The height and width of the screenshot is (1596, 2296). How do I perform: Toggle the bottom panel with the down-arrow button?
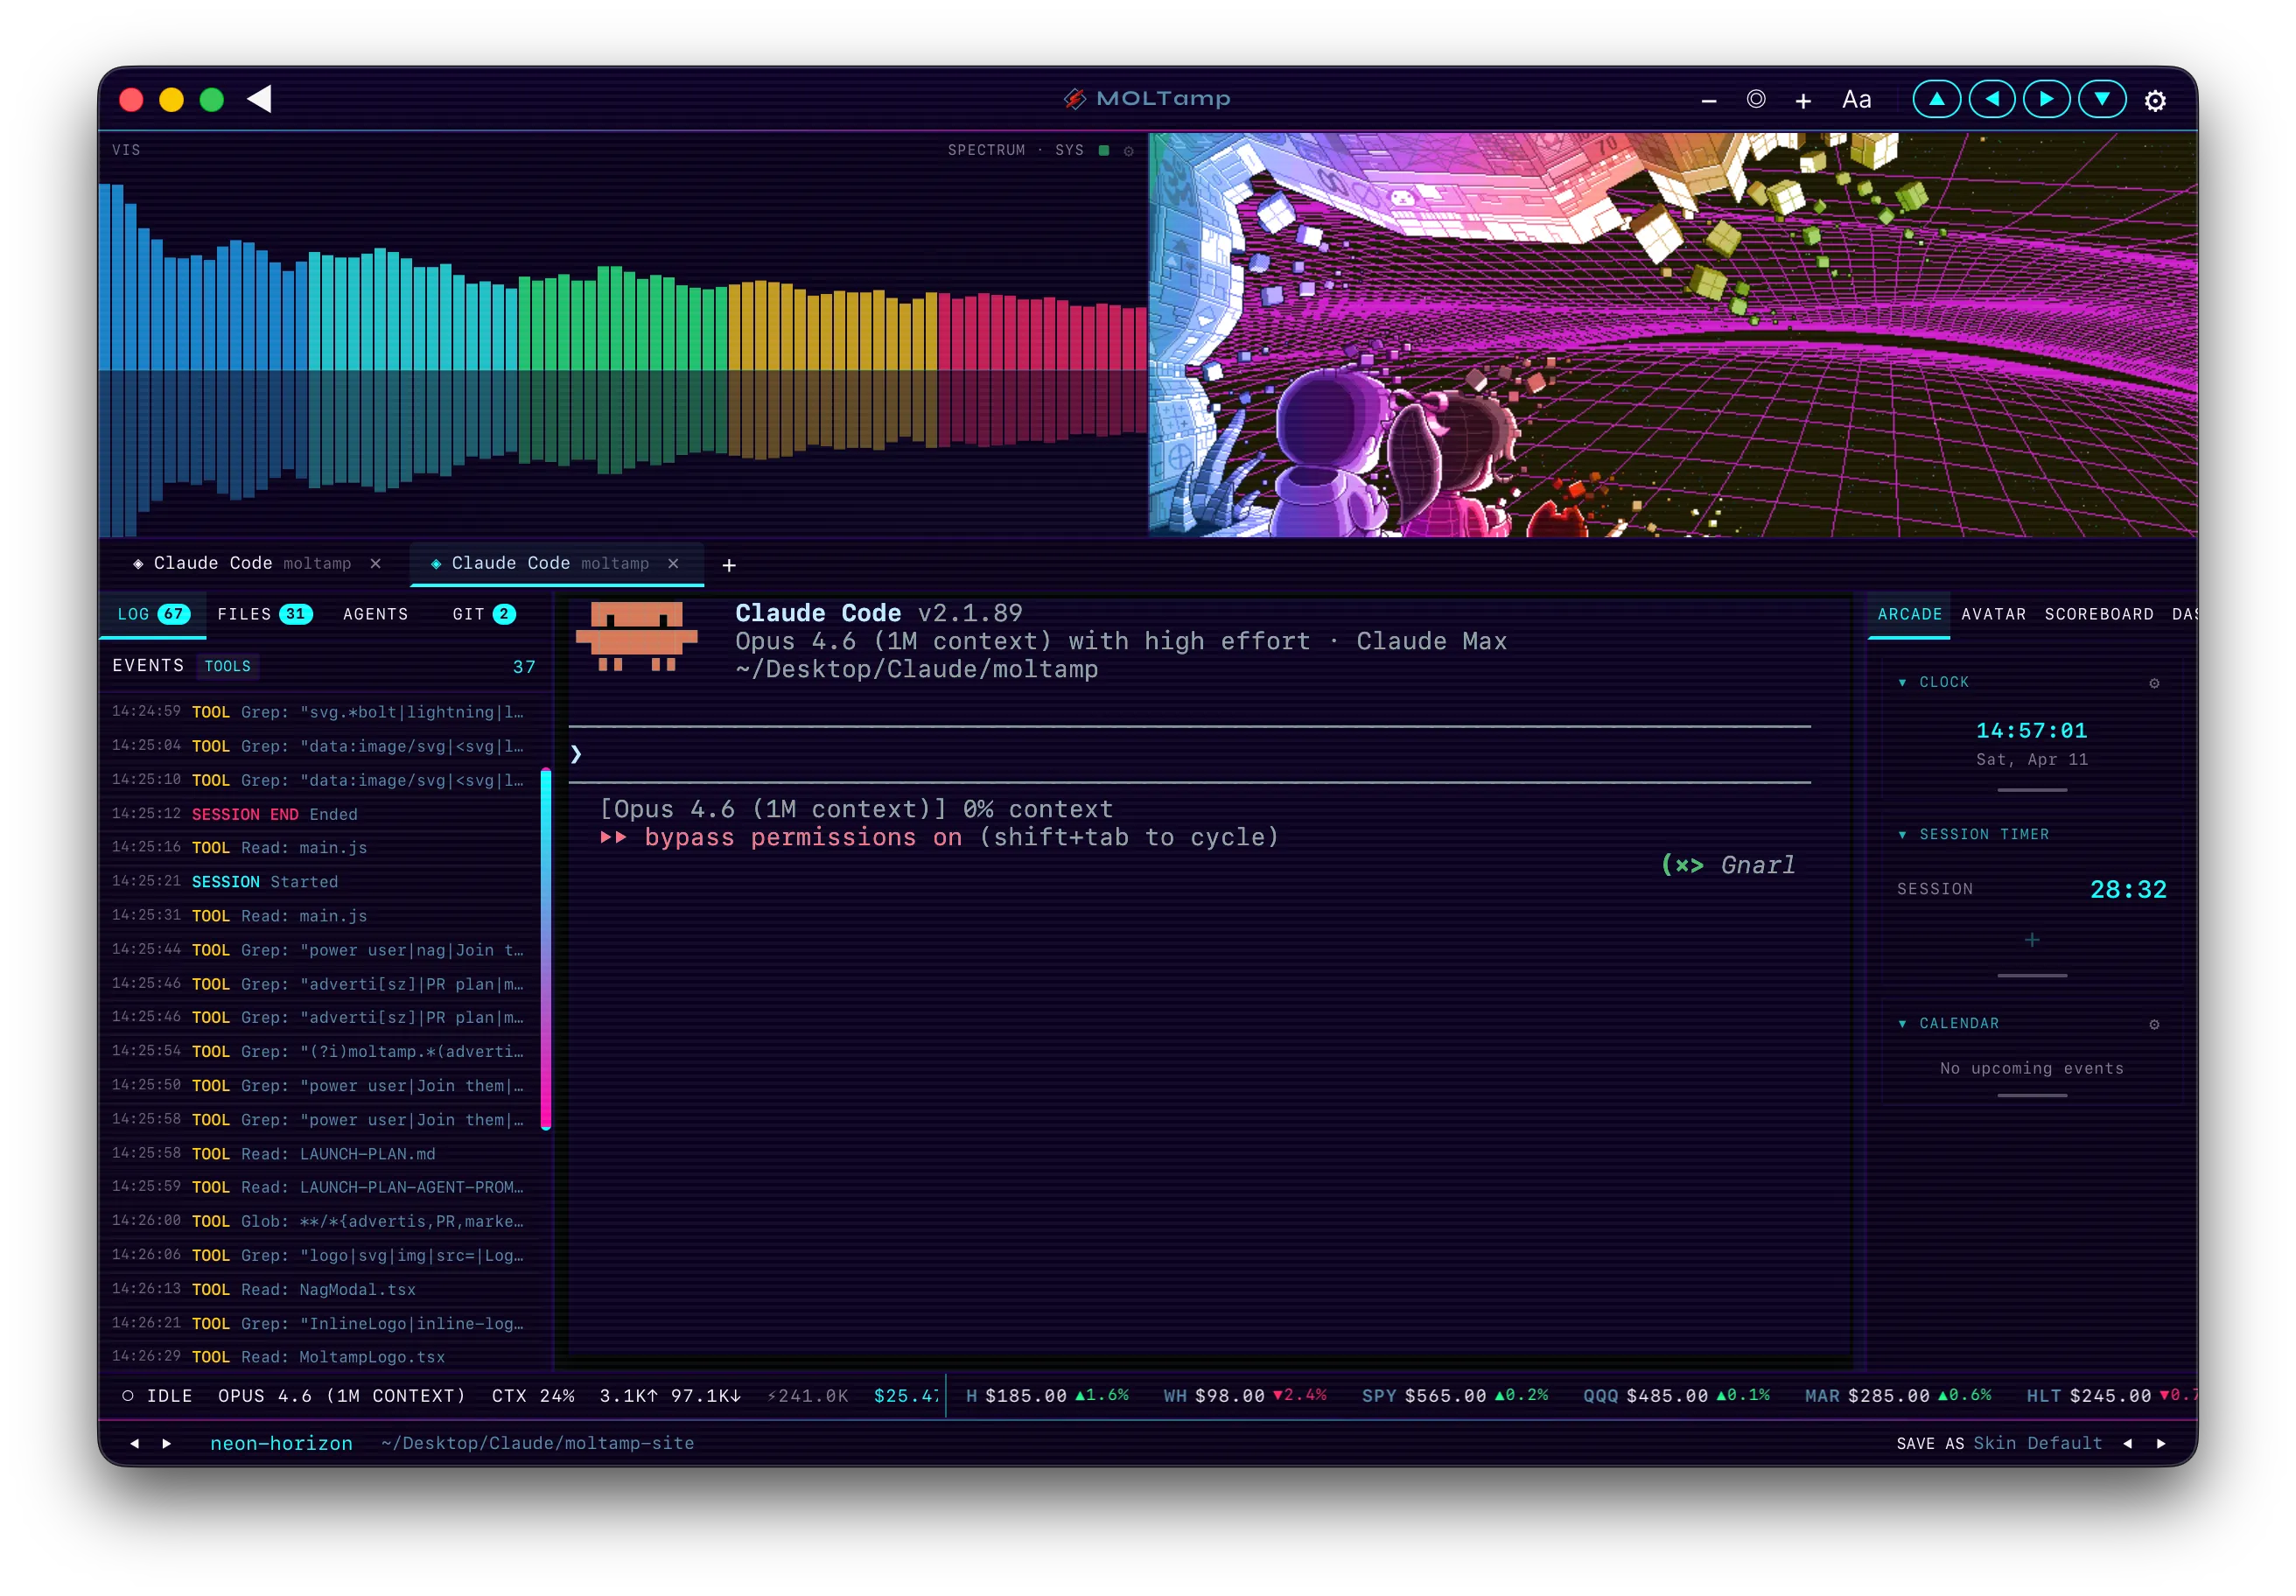tap(2102, 99)
